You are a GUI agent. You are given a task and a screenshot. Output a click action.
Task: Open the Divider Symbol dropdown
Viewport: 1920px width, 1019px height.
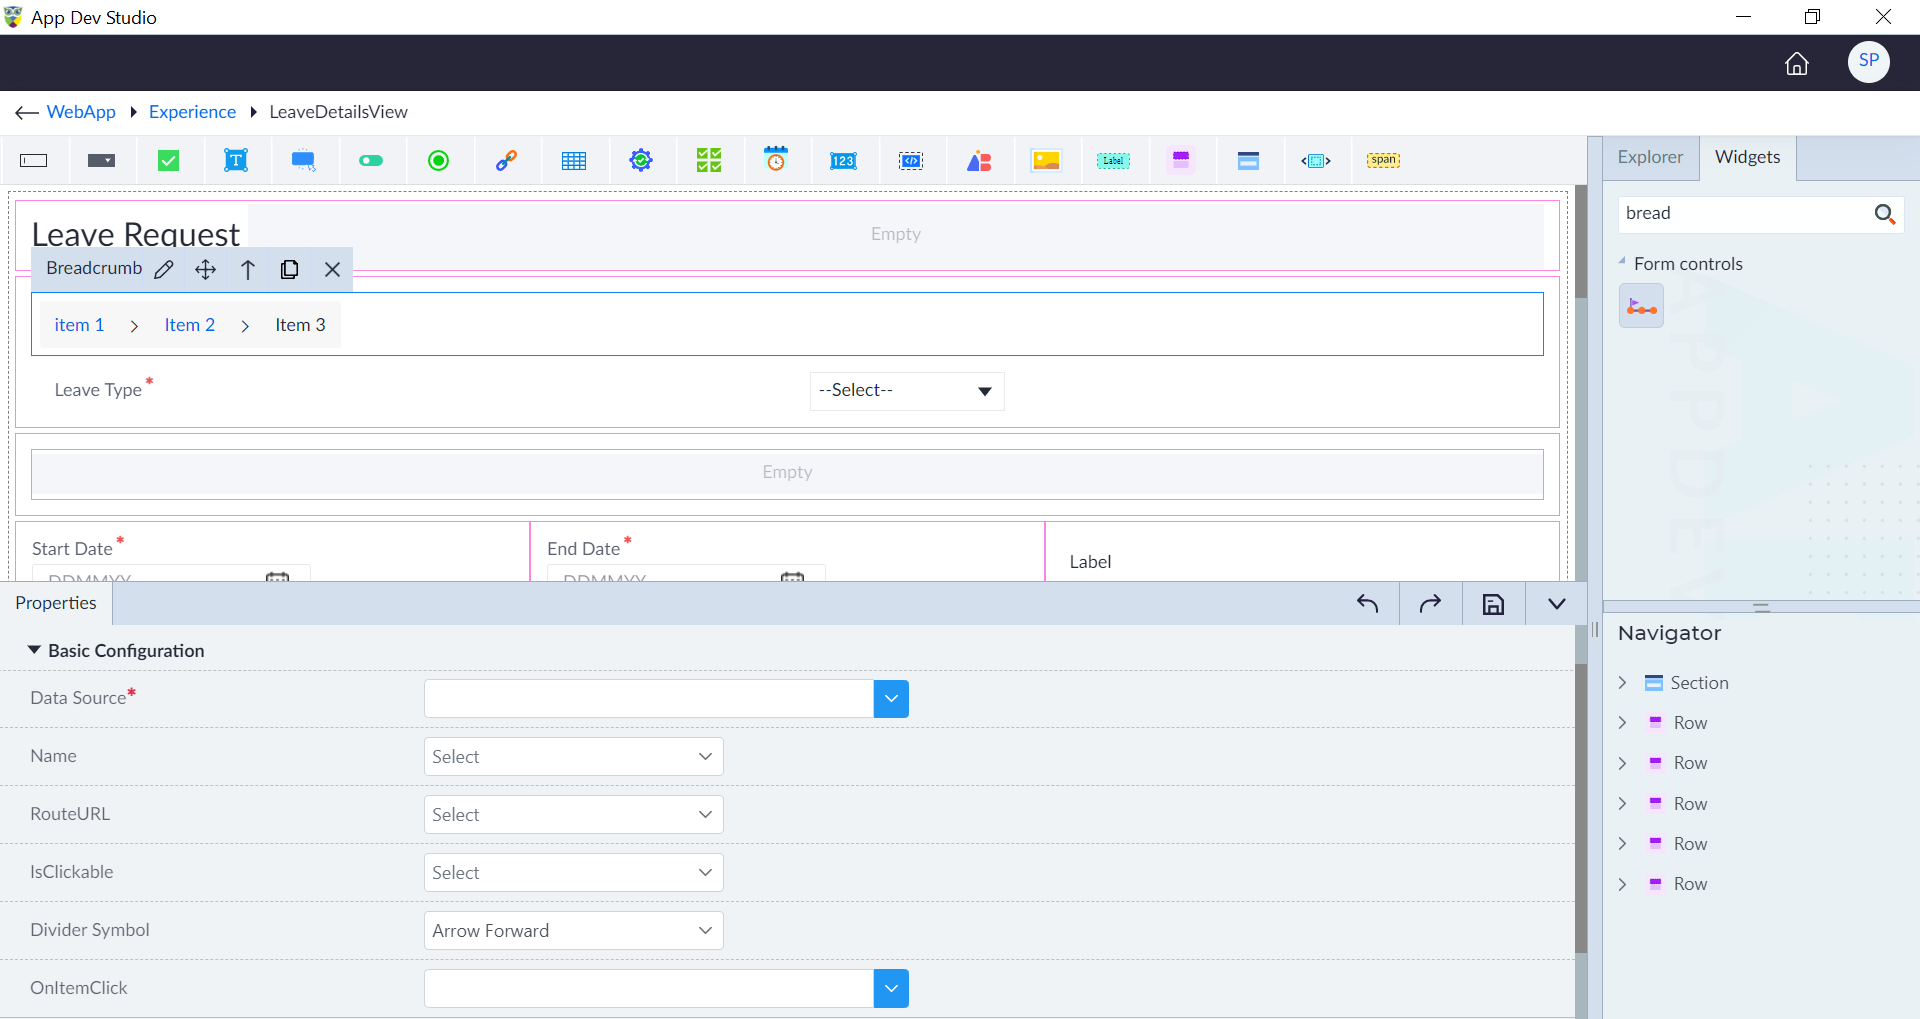click(x=573, y=931)
